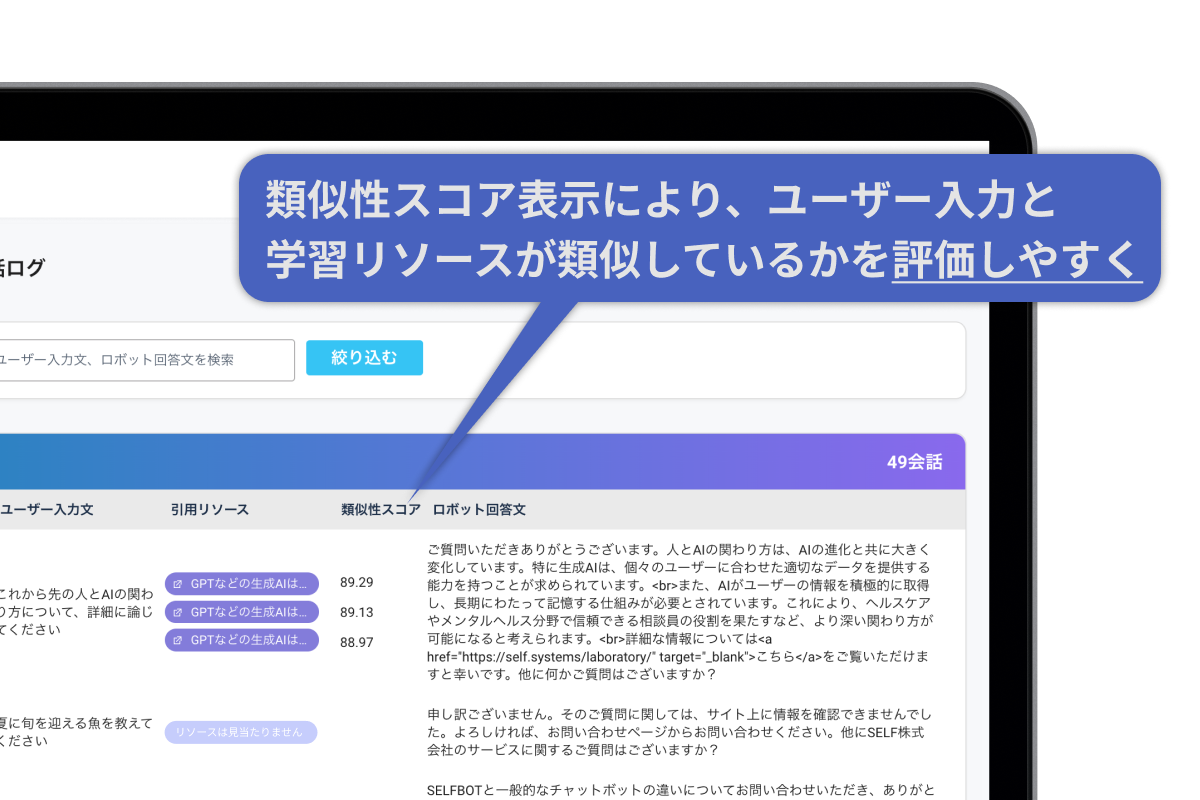The image size is (1200, 800).
Task: Open the robot answer starting with ご質問いただきありがとうございます
Action: (679, 611)
